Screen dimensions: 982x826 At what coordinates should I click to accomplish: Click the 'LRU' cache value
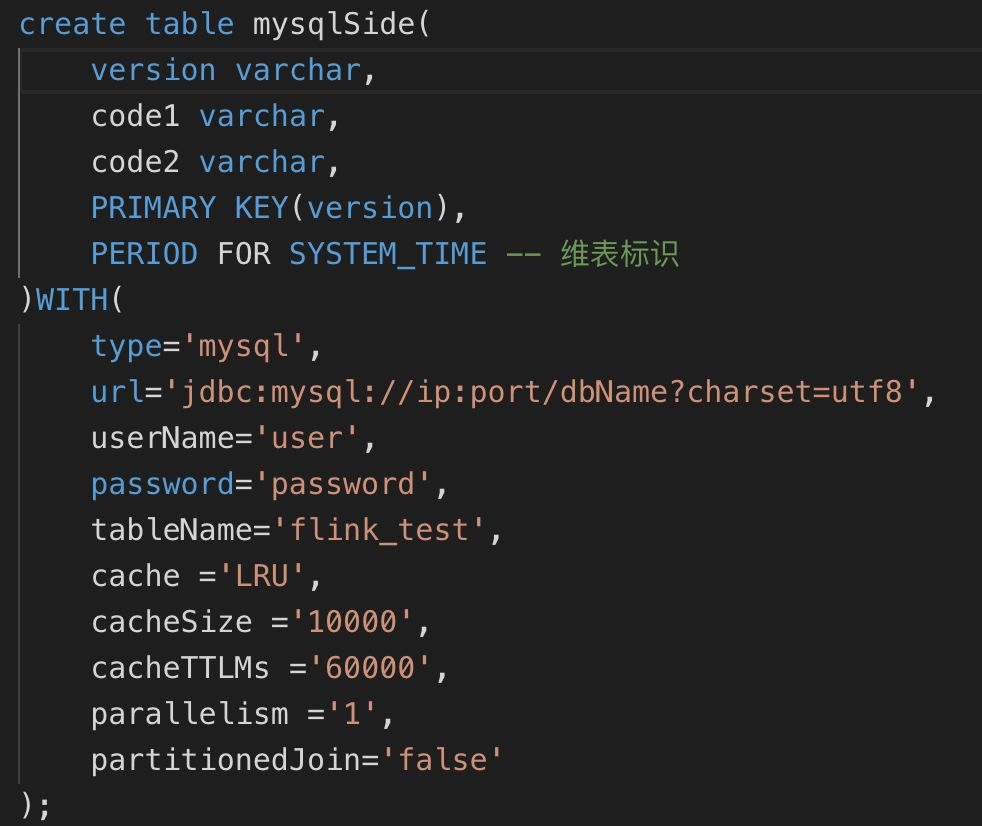coord(262,576)
